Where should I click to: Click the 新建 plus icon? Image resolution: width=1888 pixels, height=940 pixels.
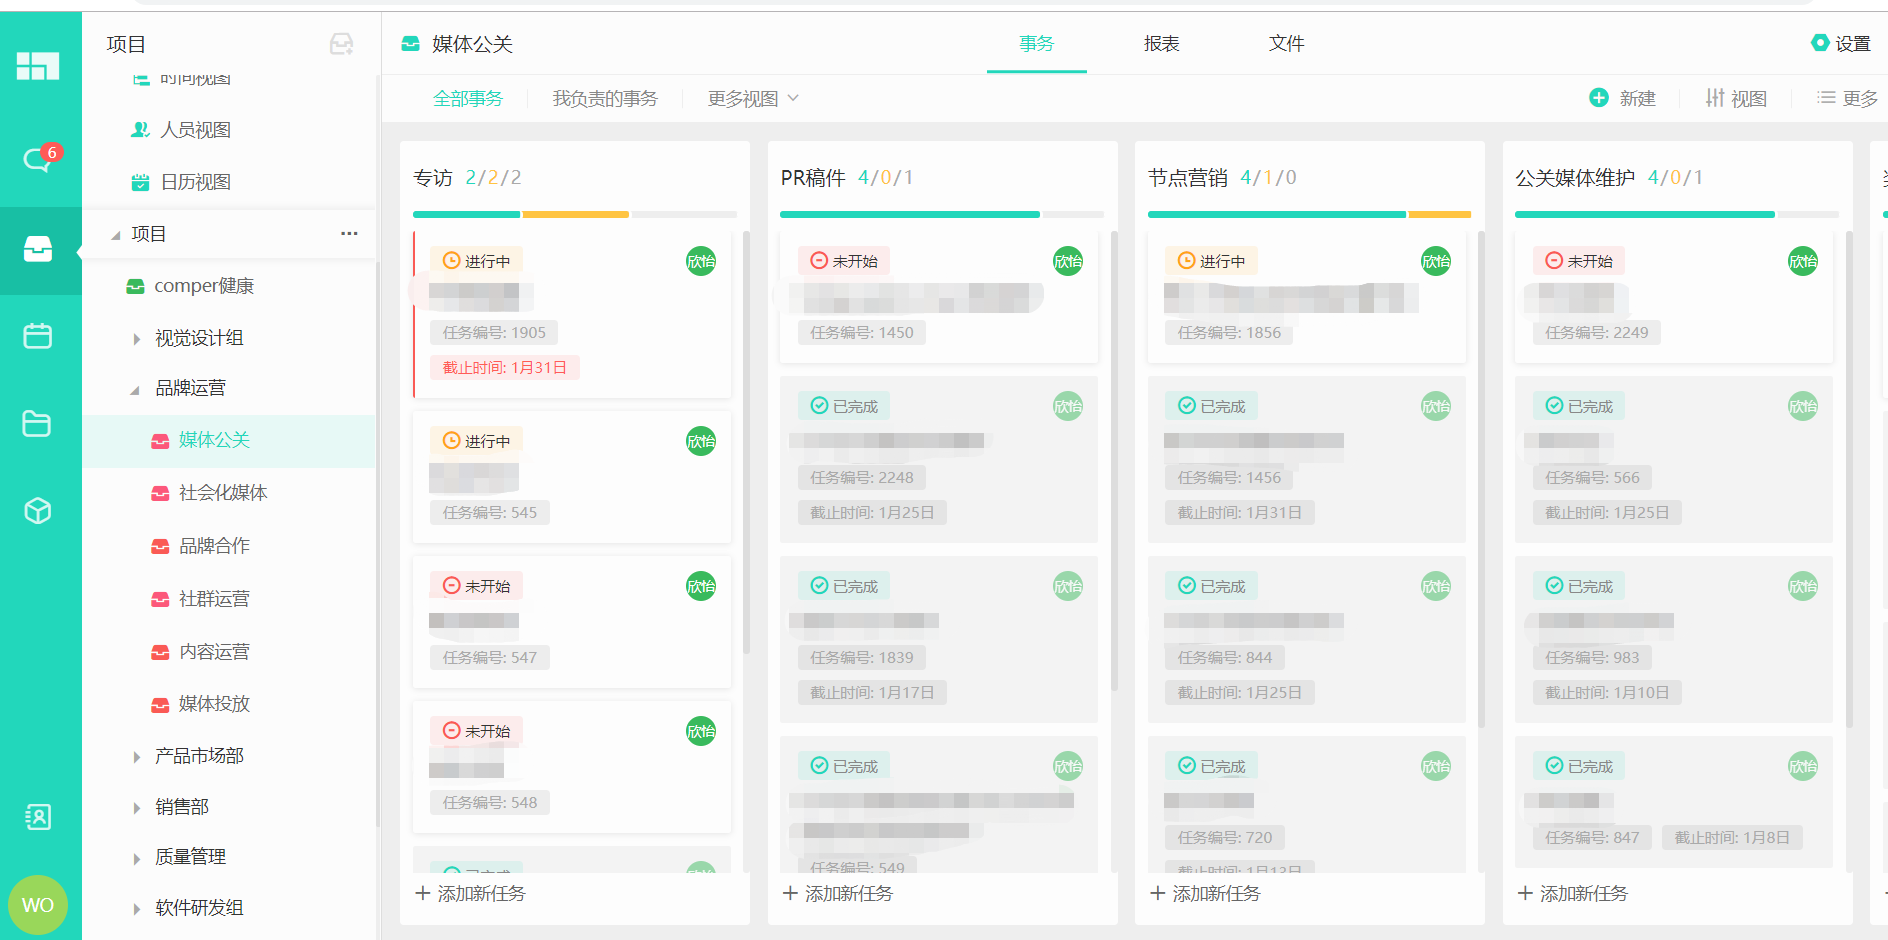click(1599, 97)
